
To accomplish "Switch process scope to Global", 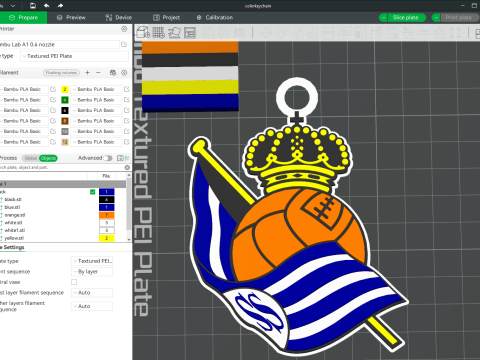I will (x=31, y=158).
